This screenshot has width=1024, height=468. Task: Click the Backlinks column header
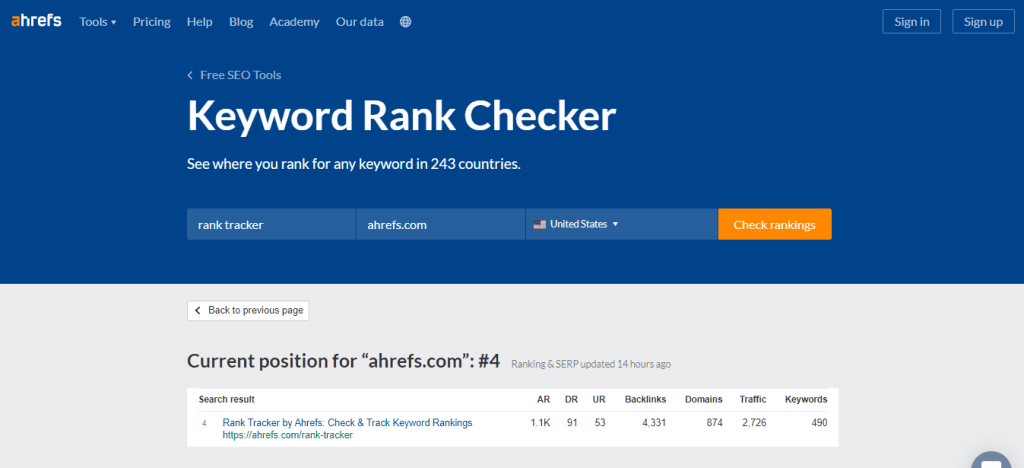pos(645,399)
